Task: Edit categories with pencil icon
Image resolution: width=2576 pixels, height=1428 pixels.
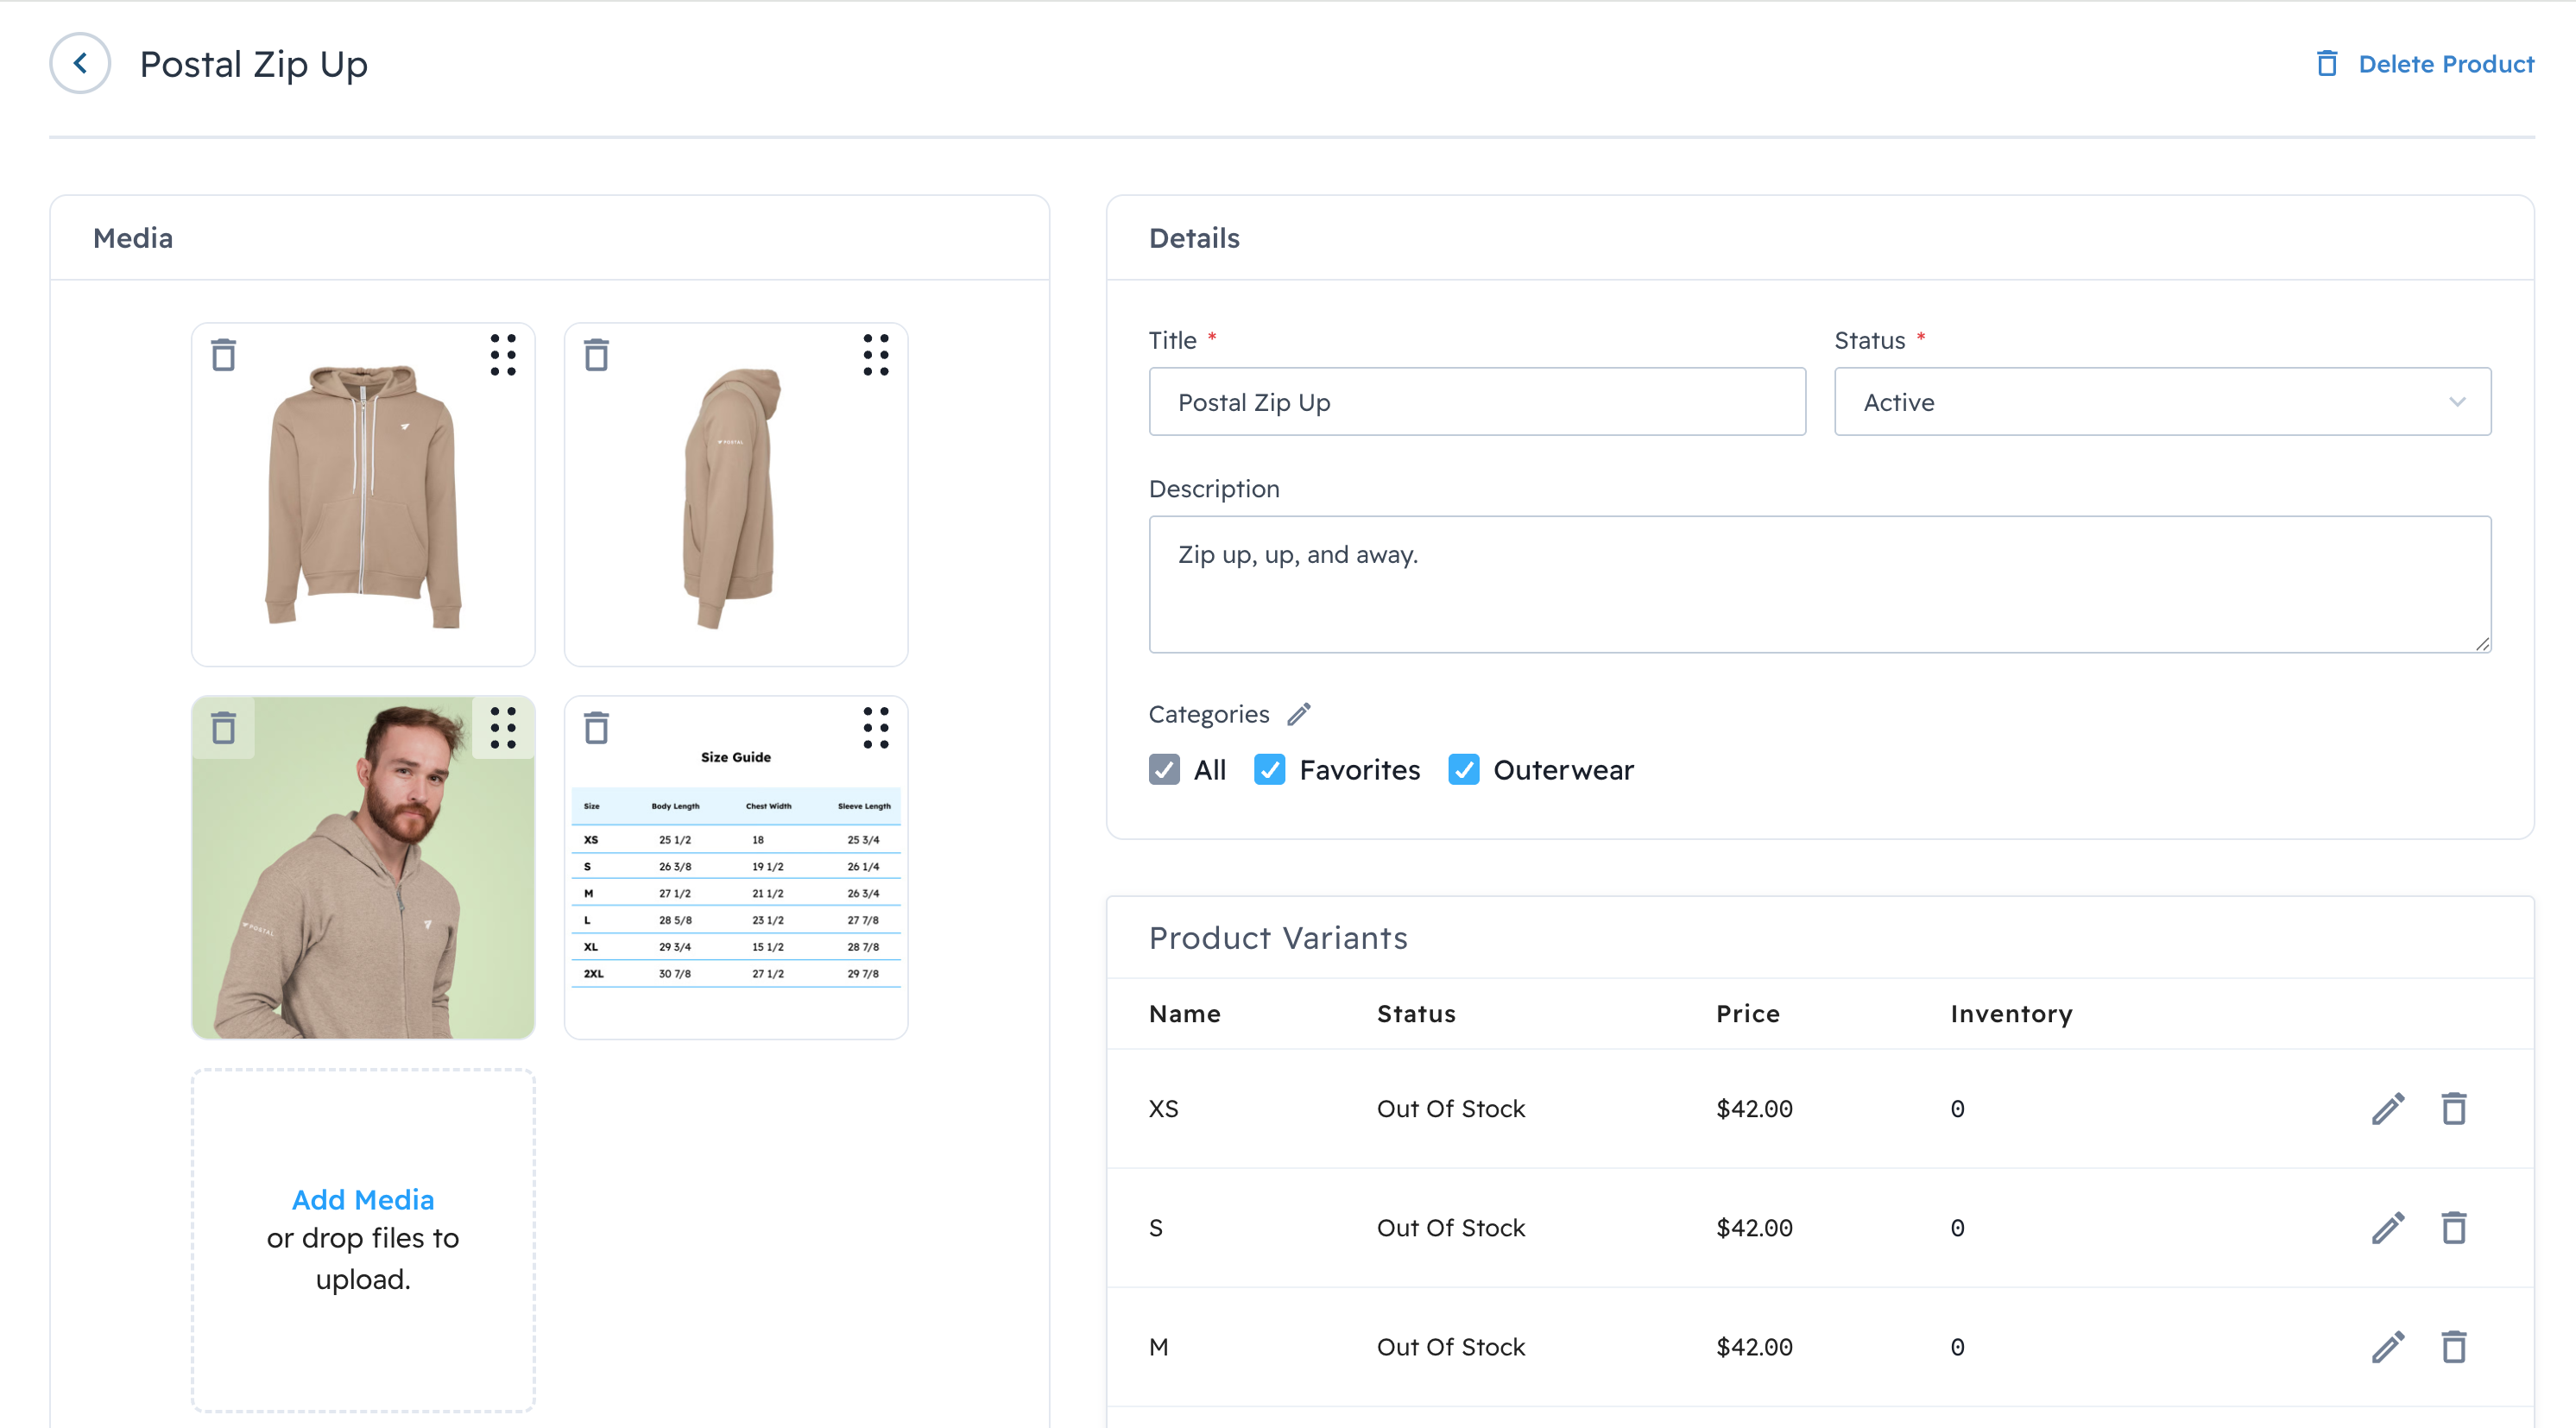Action: (1298, 714)
